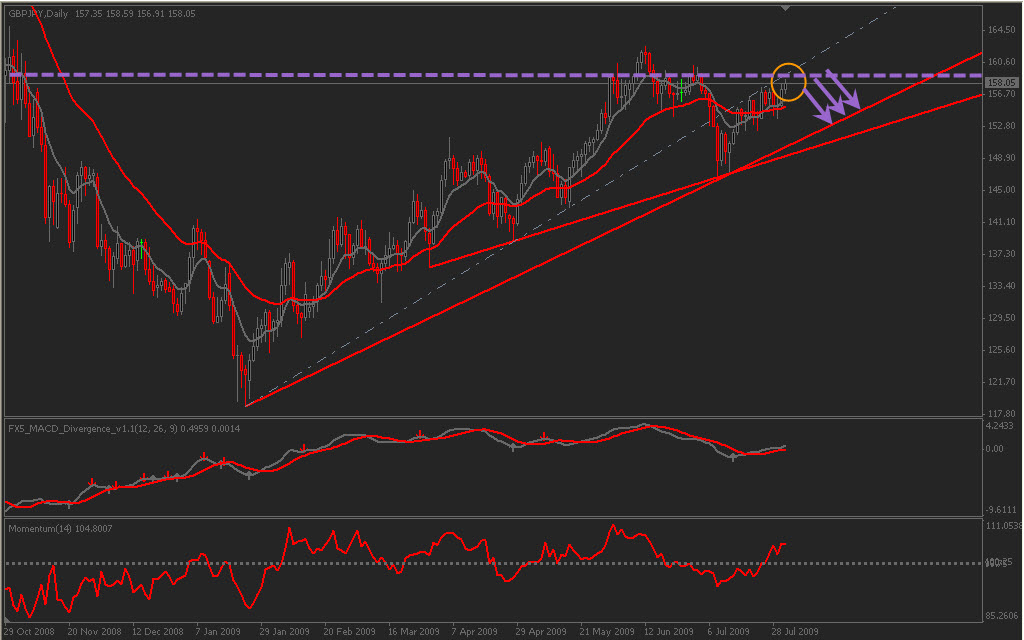Click the 16 Mar 2009 date label
The image size is (1024, 640).
(x=414, y=631)
